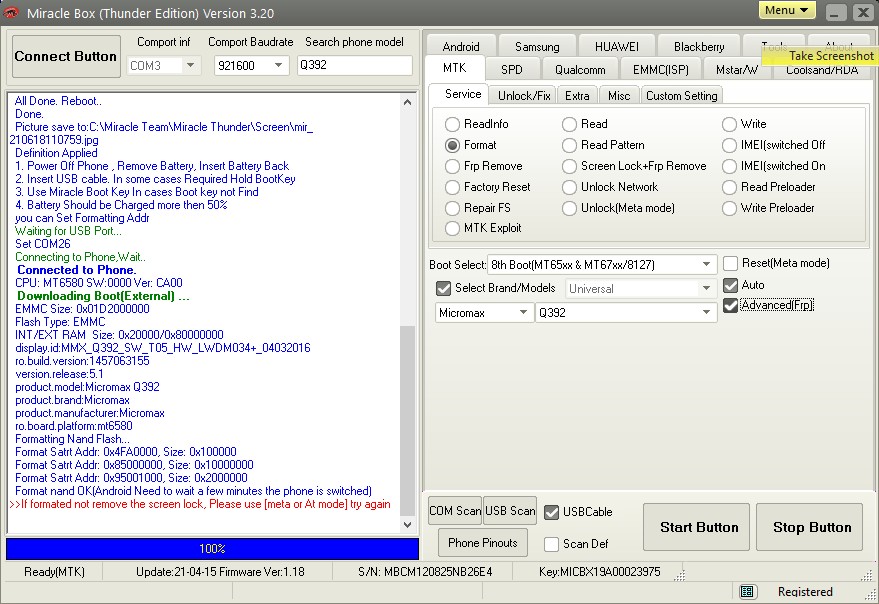The image size is (879, 604).
Task: Click the 'Ready(MTK)' status bar entry
Action: pyautogui.click(x=54, y=572)
